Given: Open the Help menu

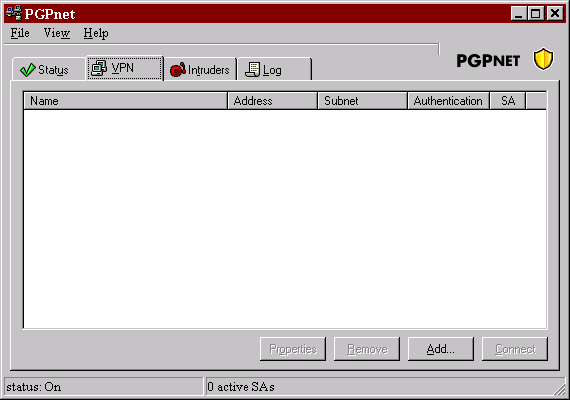Looking at the screenshot, I should (x=96, y=33).
